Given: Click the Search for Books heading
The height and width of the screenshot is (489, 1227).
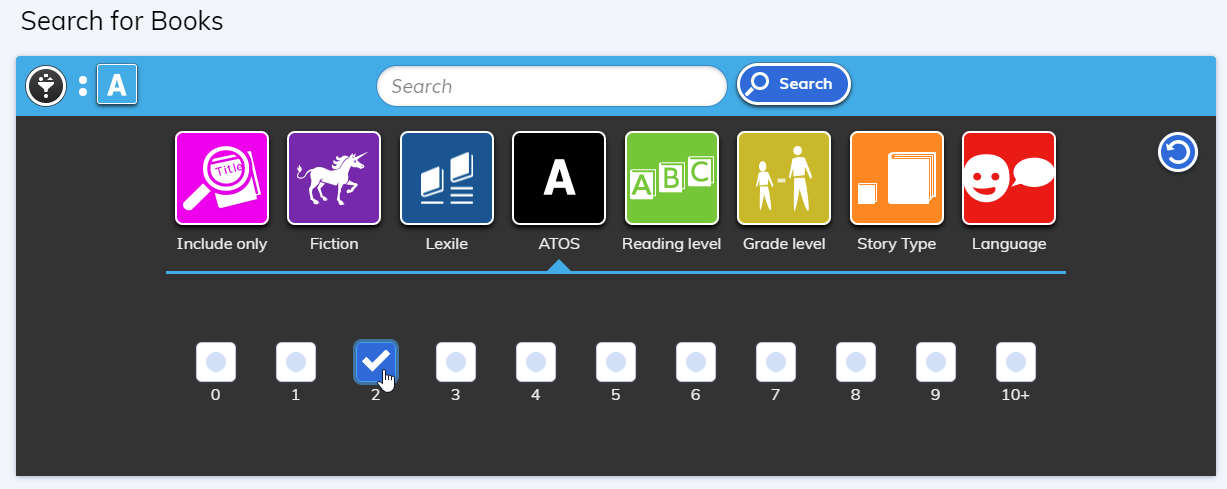Looking at the screenshot, I should point(122,21).
